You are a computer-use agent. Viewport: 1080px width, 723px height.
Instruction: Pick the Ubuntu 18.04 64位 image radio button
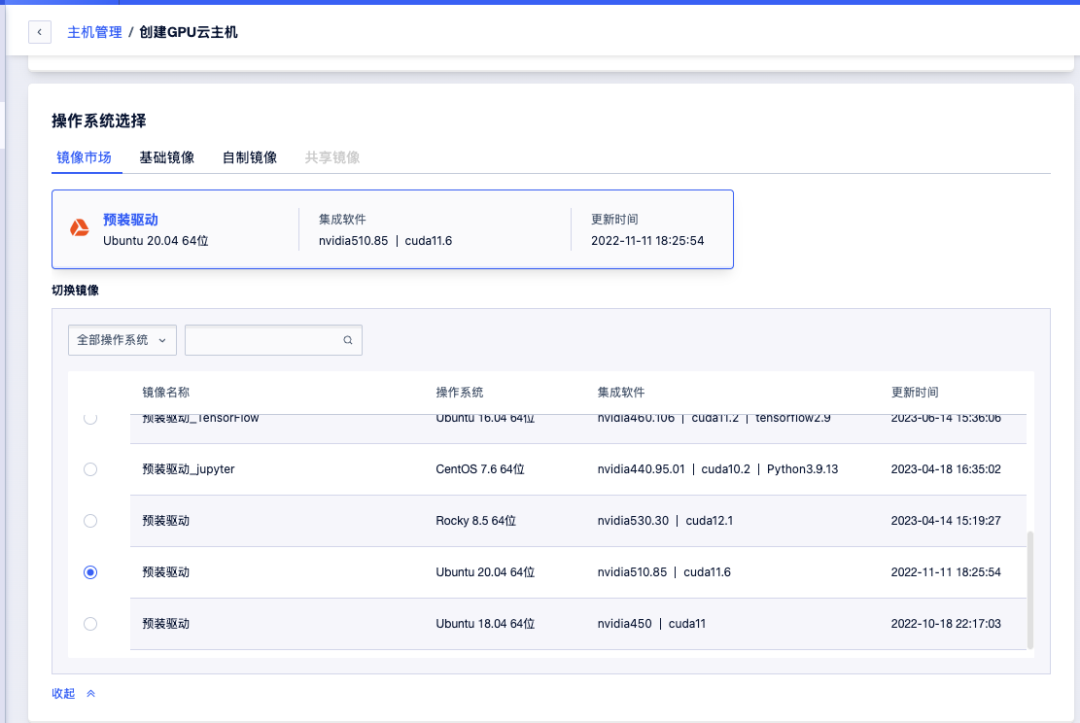(x=90, y=625)
